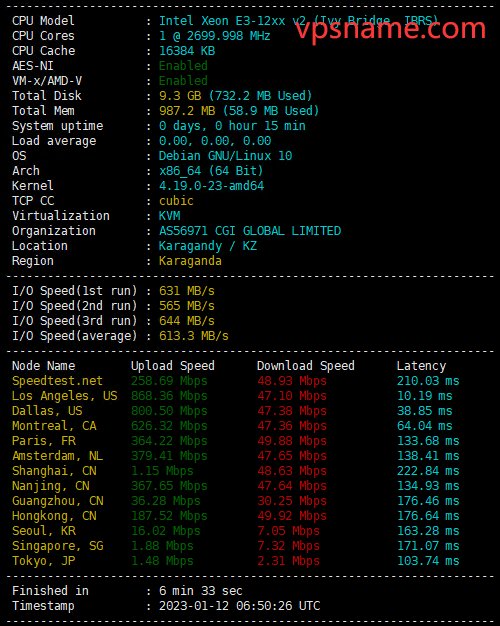Click the kernel version 4.19.0-23-amd64
Viewport: 500px width, 626px height.
(211, 186)
